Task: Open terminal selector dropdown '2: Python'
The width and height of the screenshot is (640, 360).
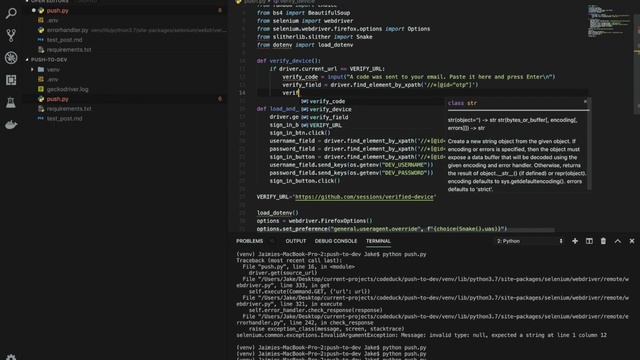Action: tap(529, 241)
